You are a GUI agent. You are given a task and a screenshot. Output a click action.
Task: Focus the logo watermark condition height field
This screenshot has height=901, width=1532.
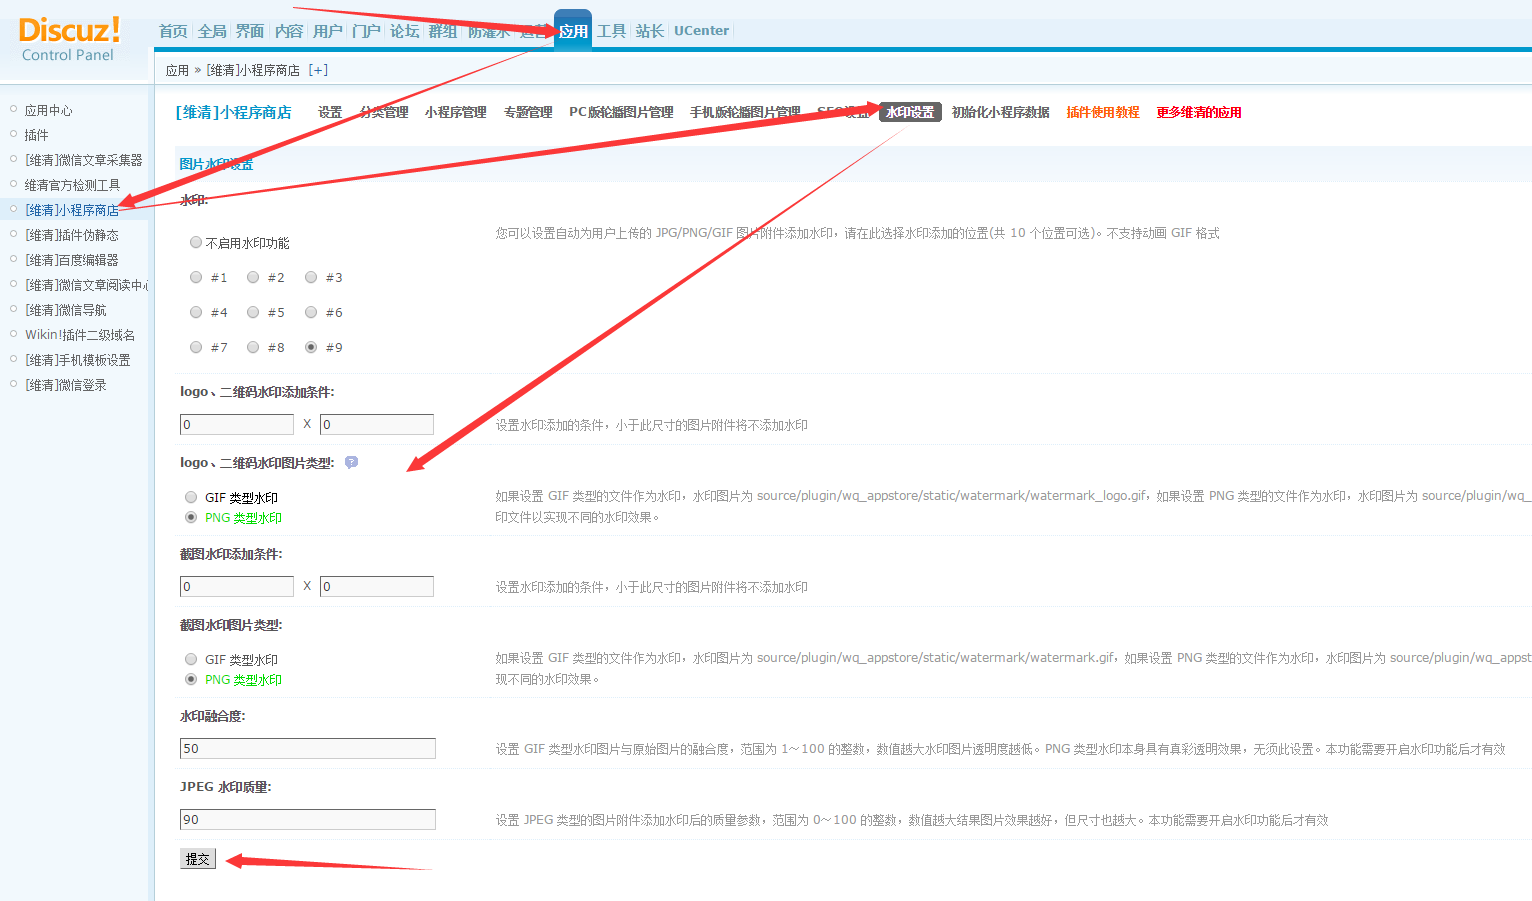click(x=377, y=424)
